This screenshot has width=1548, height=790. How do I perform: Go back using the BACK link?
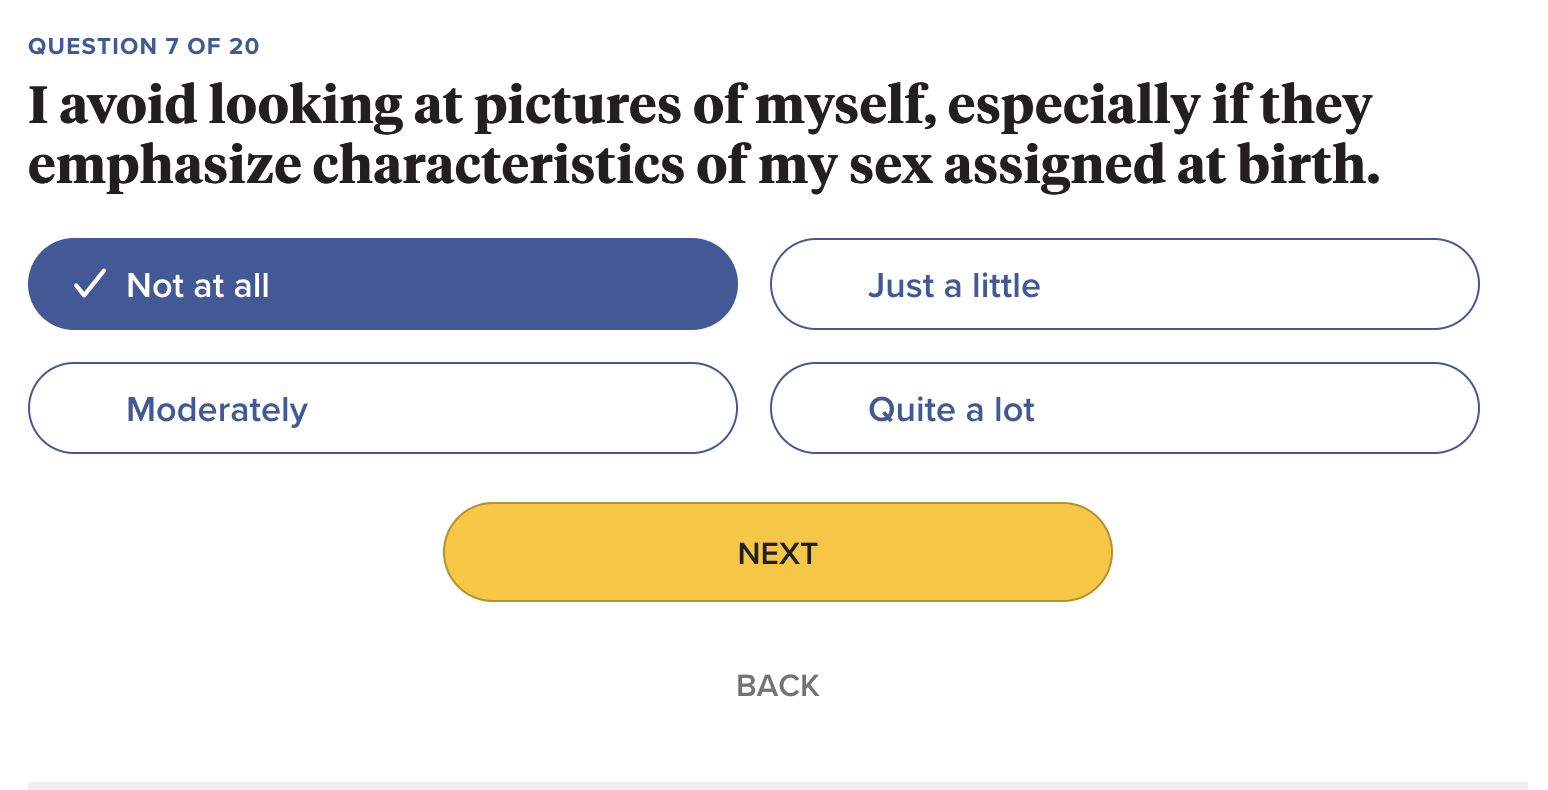tap(777, 686)
